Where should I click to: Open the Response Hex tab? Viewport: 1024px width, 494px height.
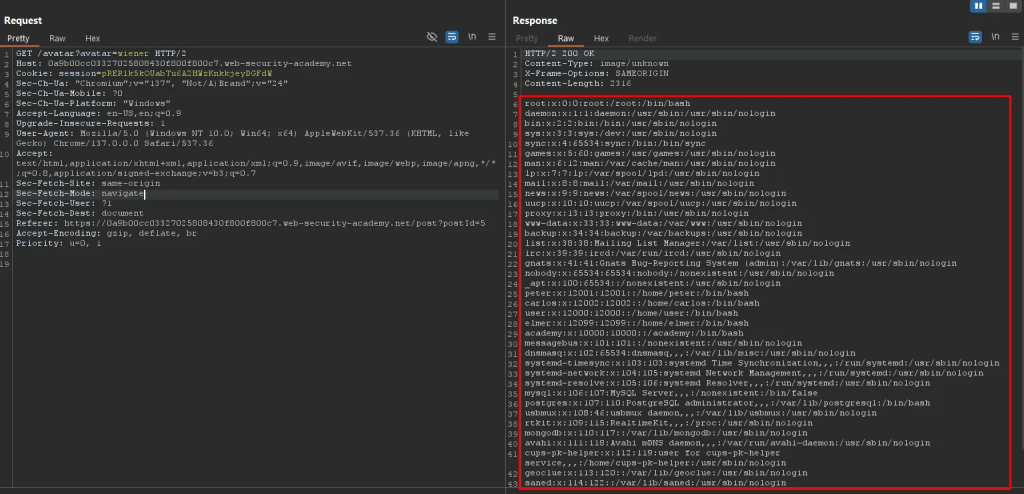[x=601, y=38]
